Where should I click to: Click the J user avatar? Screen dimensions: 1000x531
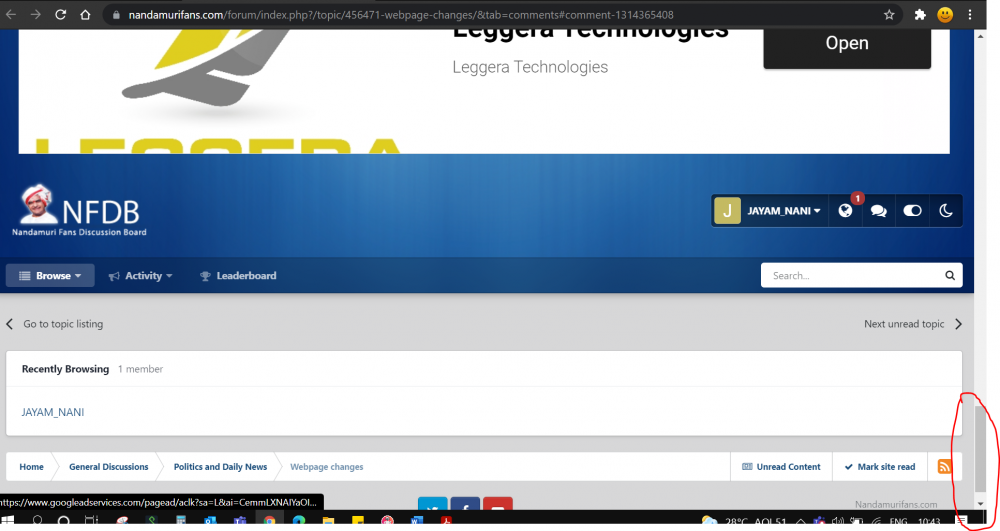[727, 211]
